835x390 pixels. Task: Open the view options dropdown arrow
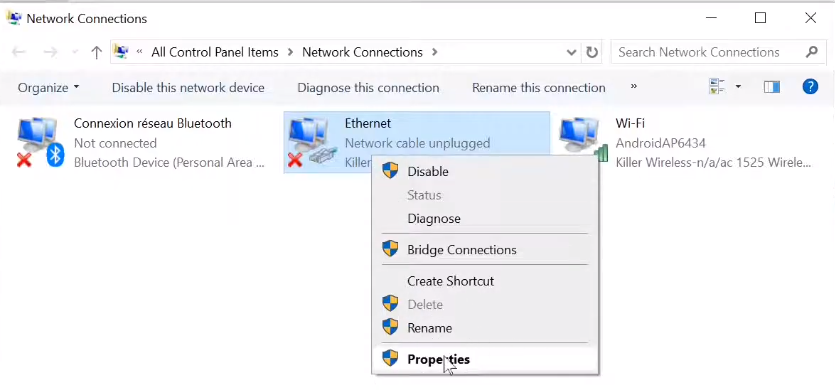[738, 87]
